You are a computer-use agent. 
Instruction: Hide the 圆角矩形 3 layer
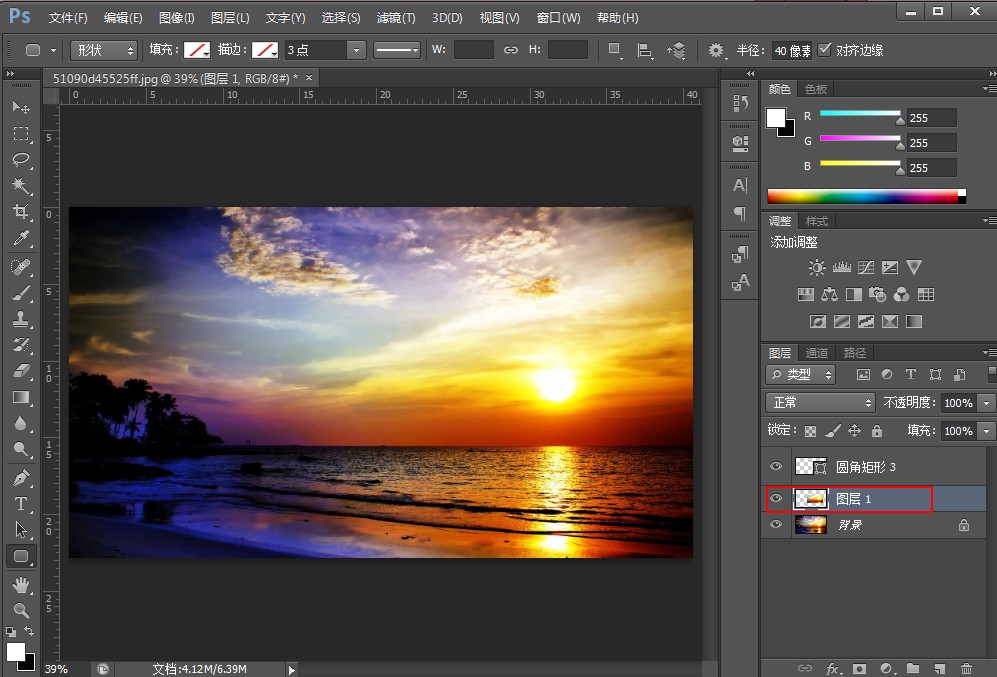pyautogui.click(x=776, y=467)
